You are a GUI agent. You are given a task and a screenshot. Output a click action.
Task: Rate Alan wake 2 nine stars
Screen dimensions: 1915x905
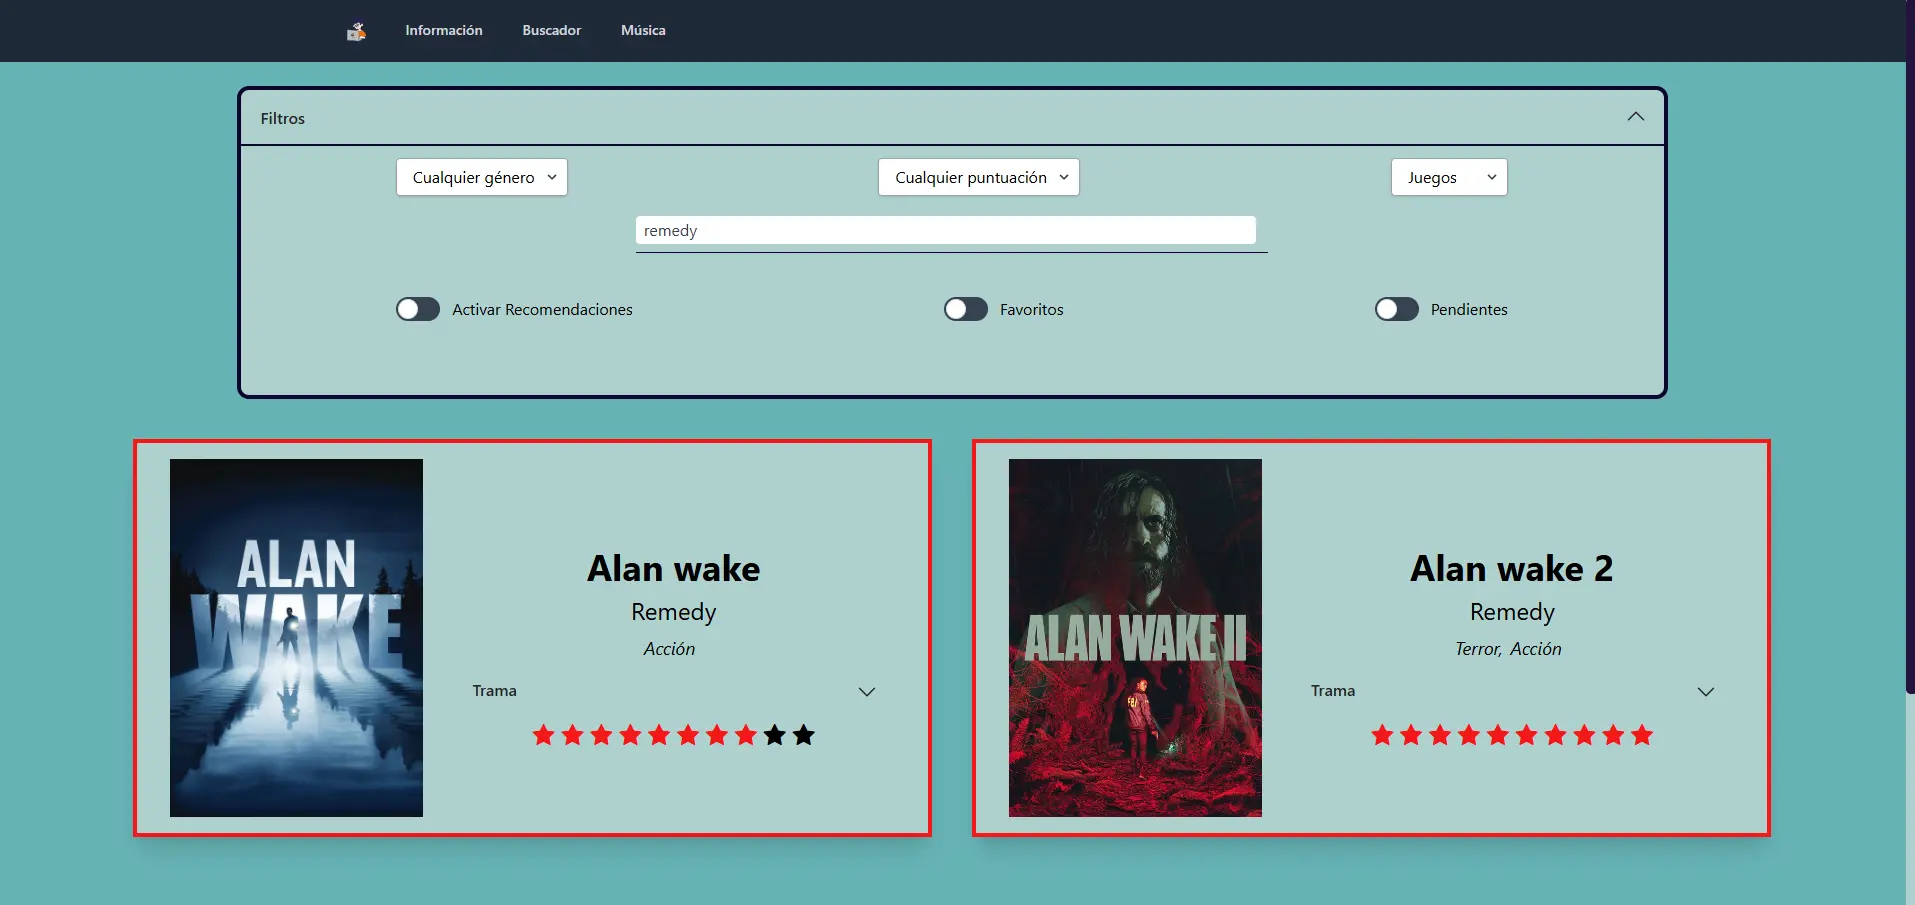pyautogui.click(x=1614, y=736)
